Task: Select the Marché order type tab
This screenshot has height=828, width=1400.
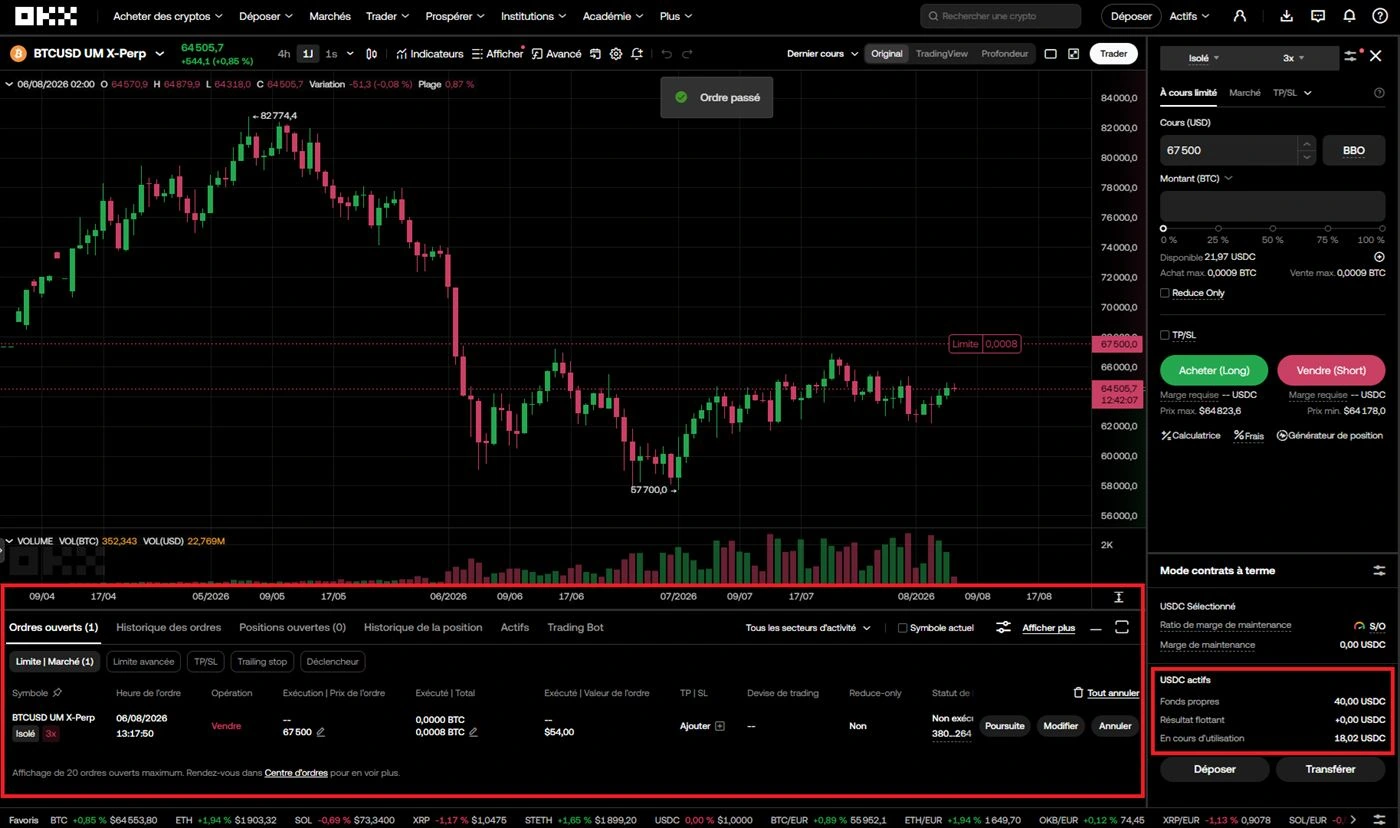Action: coord(1244,93)
